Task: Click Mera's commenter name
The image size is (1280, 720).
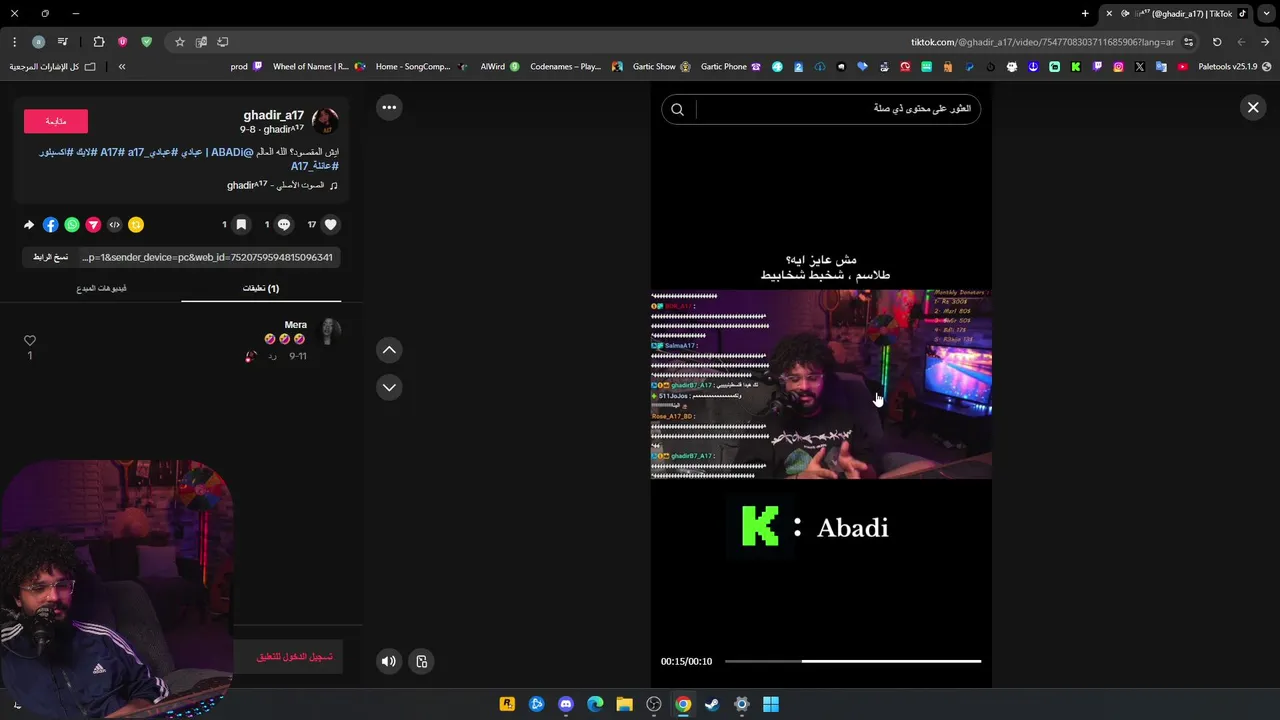Action: point(295,325)
